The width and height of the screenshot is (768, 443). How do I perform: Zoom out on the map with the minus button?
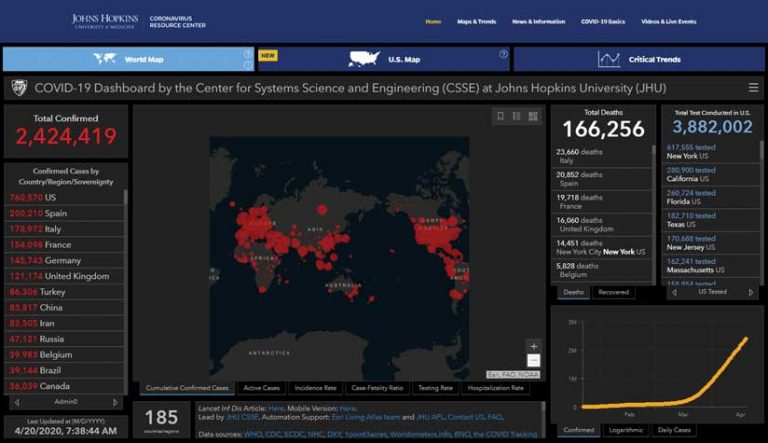pos(533,361)
